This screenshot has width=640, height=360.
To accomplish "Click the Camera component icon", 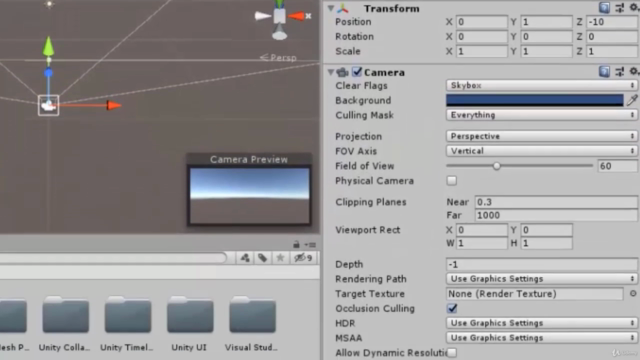I will click(x=342, y=73).
